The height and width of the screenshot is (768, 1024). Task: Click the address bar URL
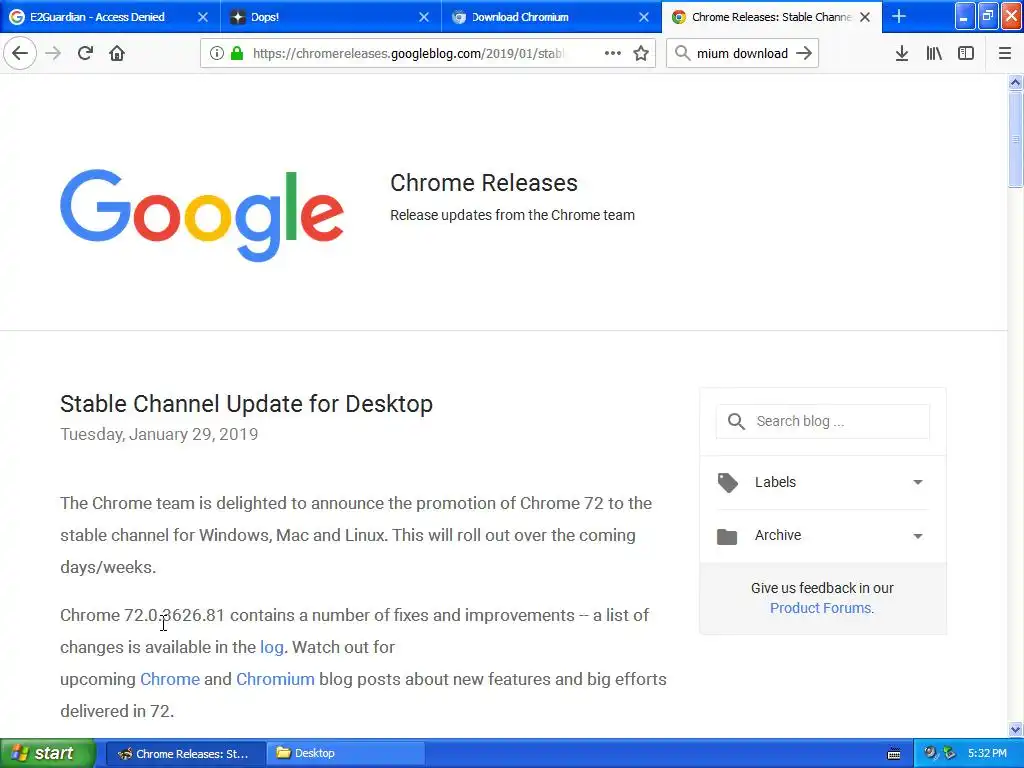(409, 53)
